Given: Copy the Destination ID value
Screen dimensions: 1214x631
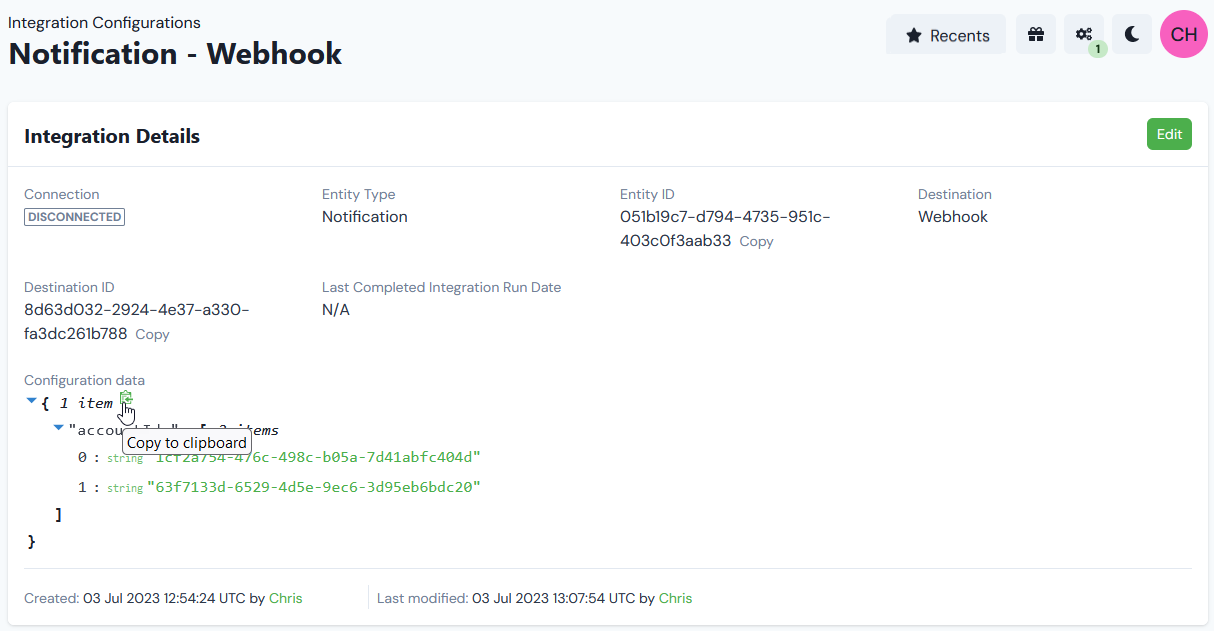Looking at the screenshot, I should [152, 334].
